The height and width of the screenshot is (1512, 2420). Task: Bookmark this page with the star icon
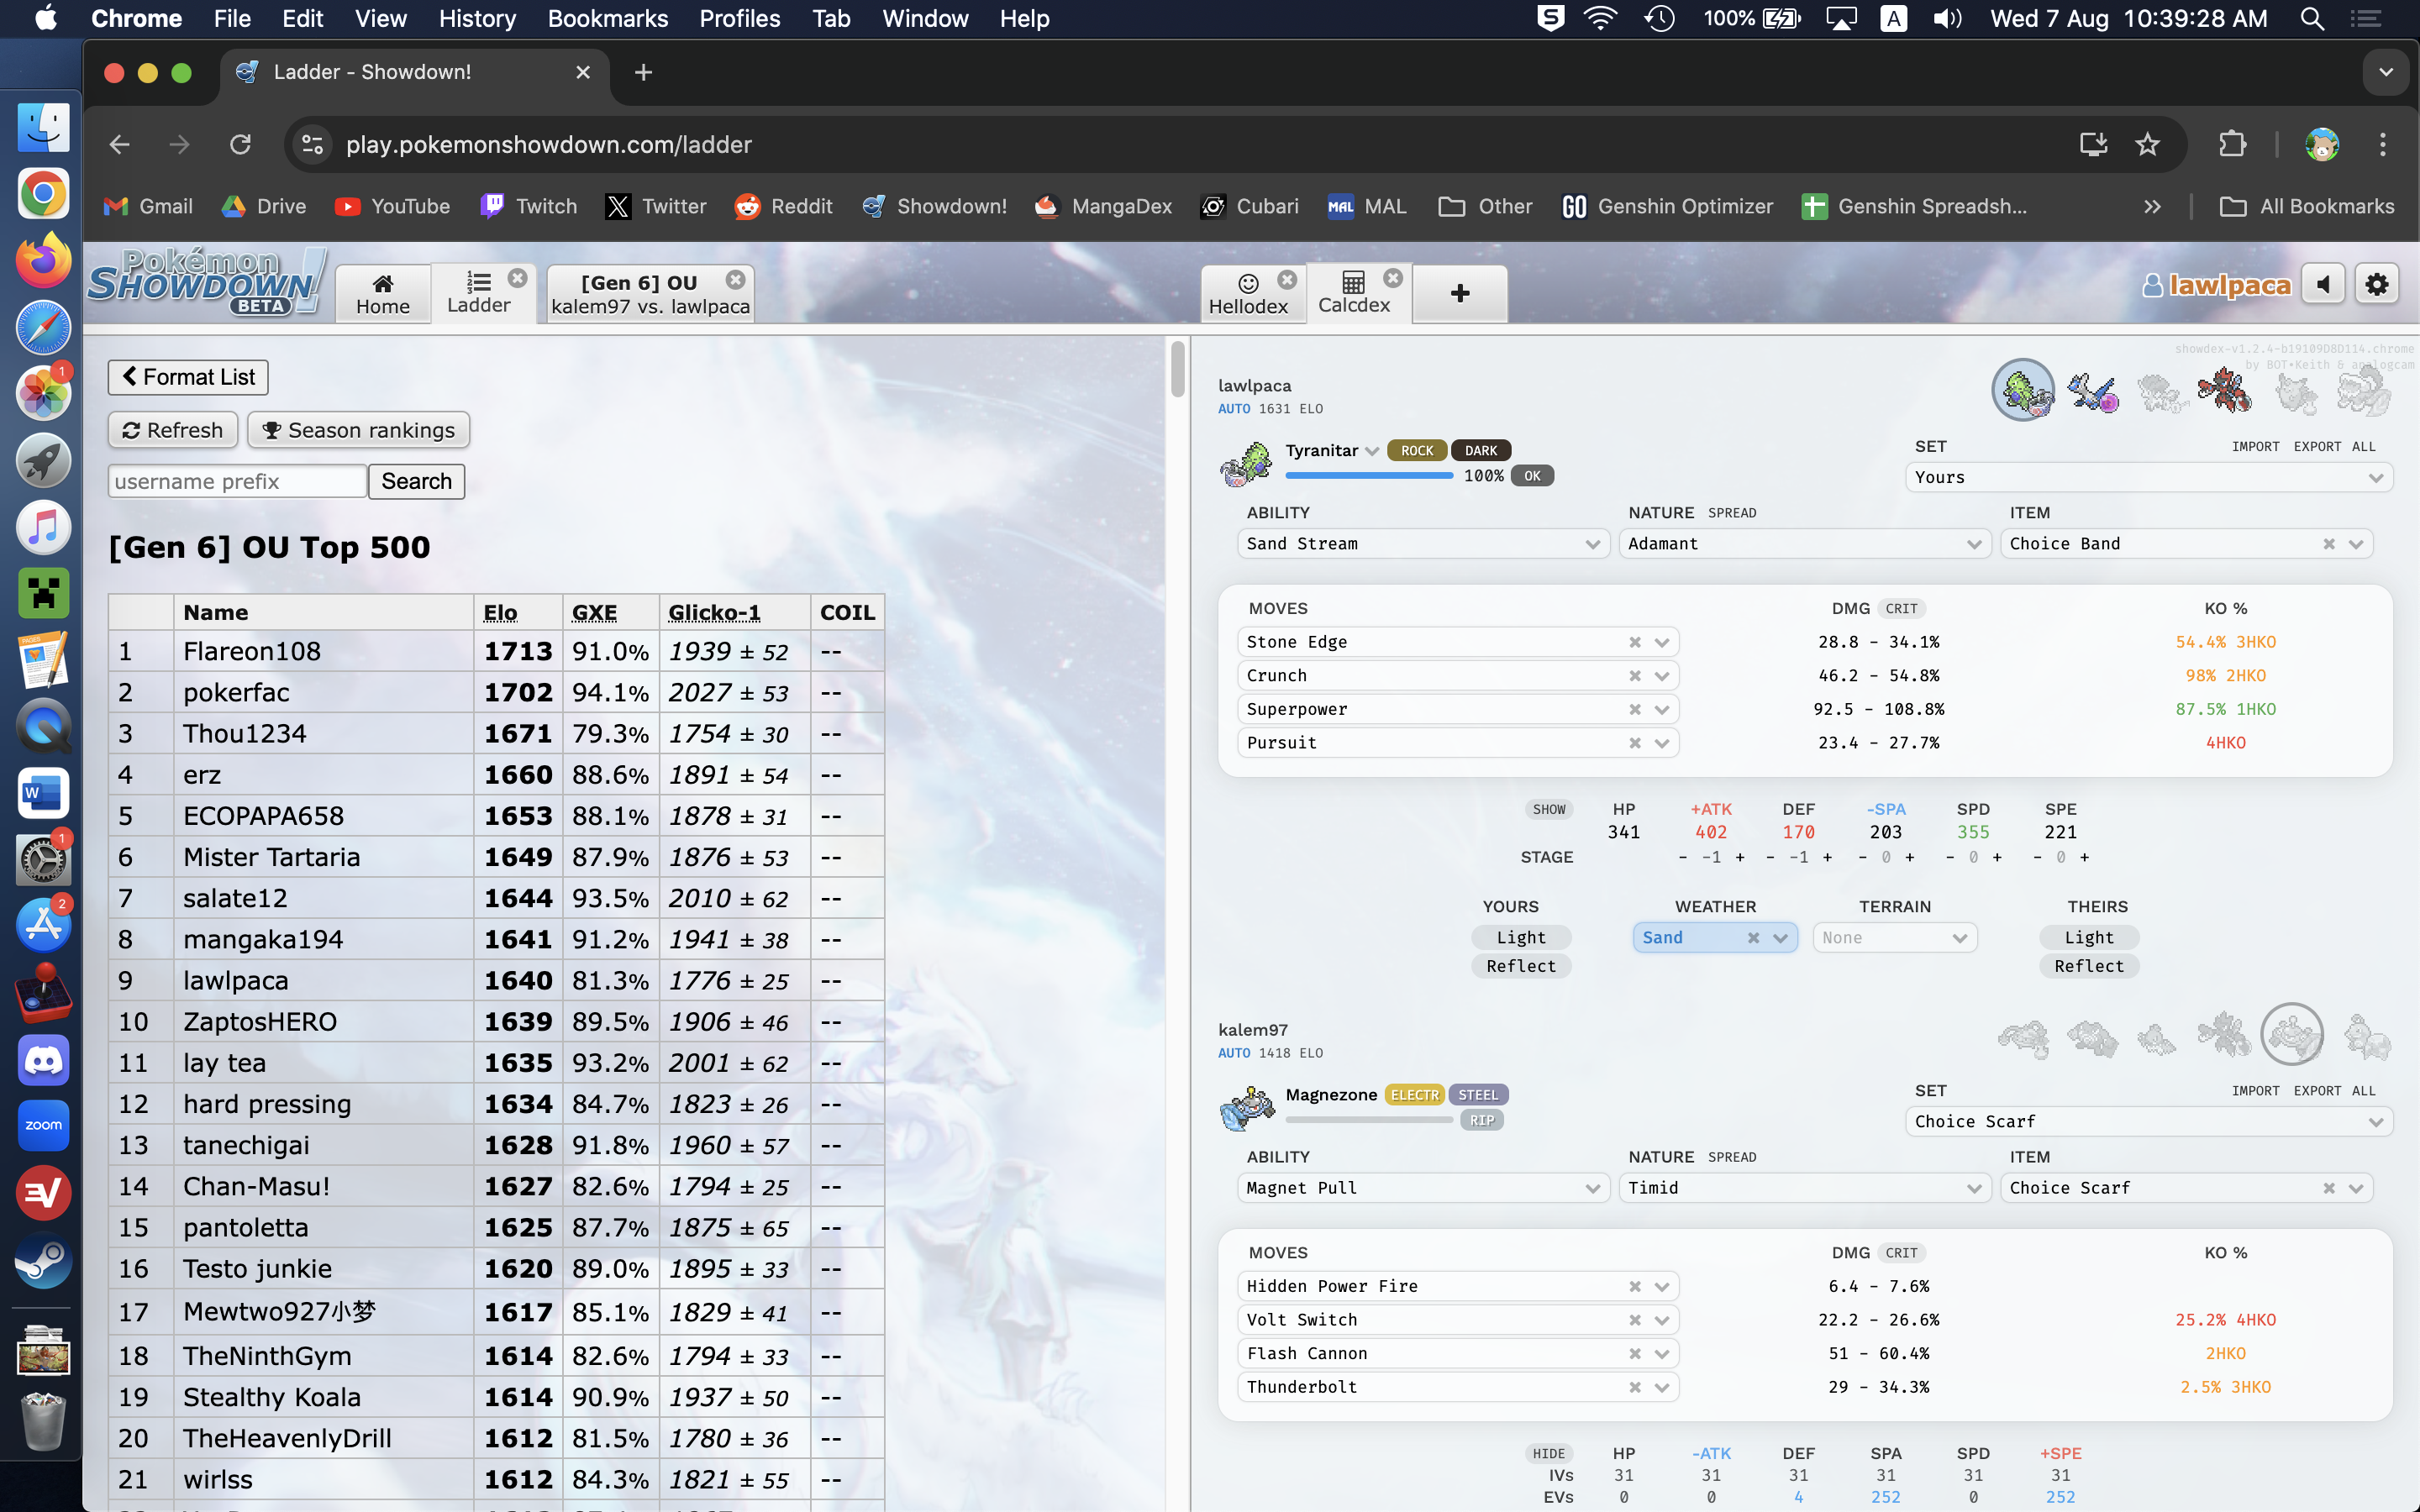[x=2147, y=145]
